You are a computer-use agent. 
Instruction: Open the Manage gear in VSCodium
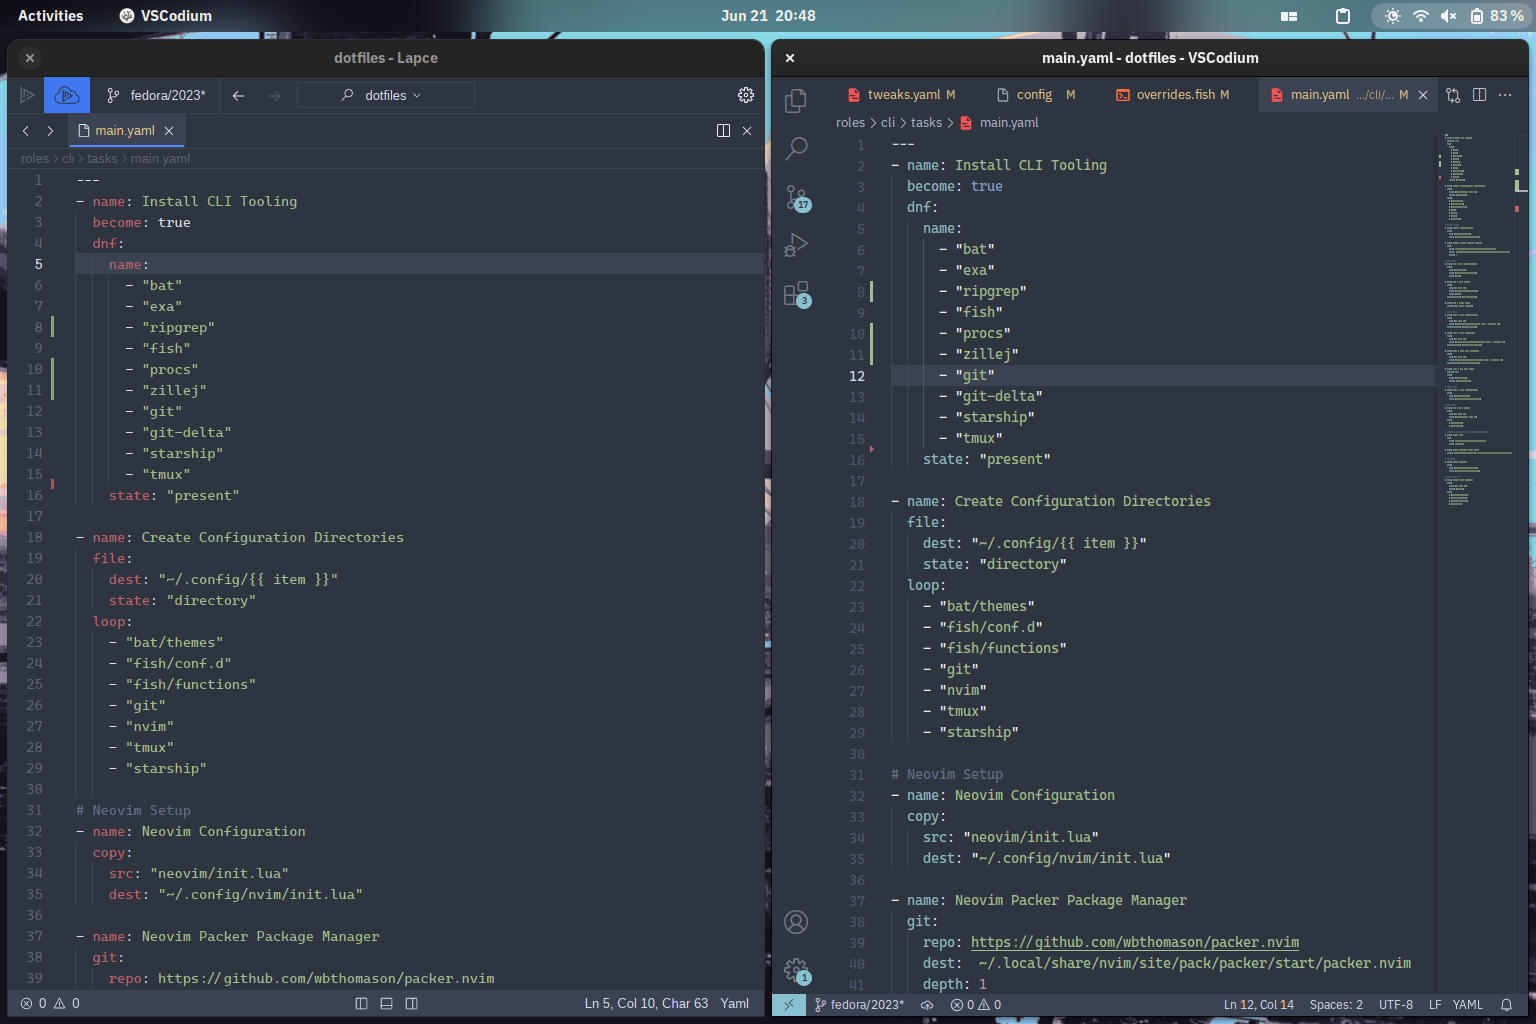pyautogui.click(x=797, y=970)
